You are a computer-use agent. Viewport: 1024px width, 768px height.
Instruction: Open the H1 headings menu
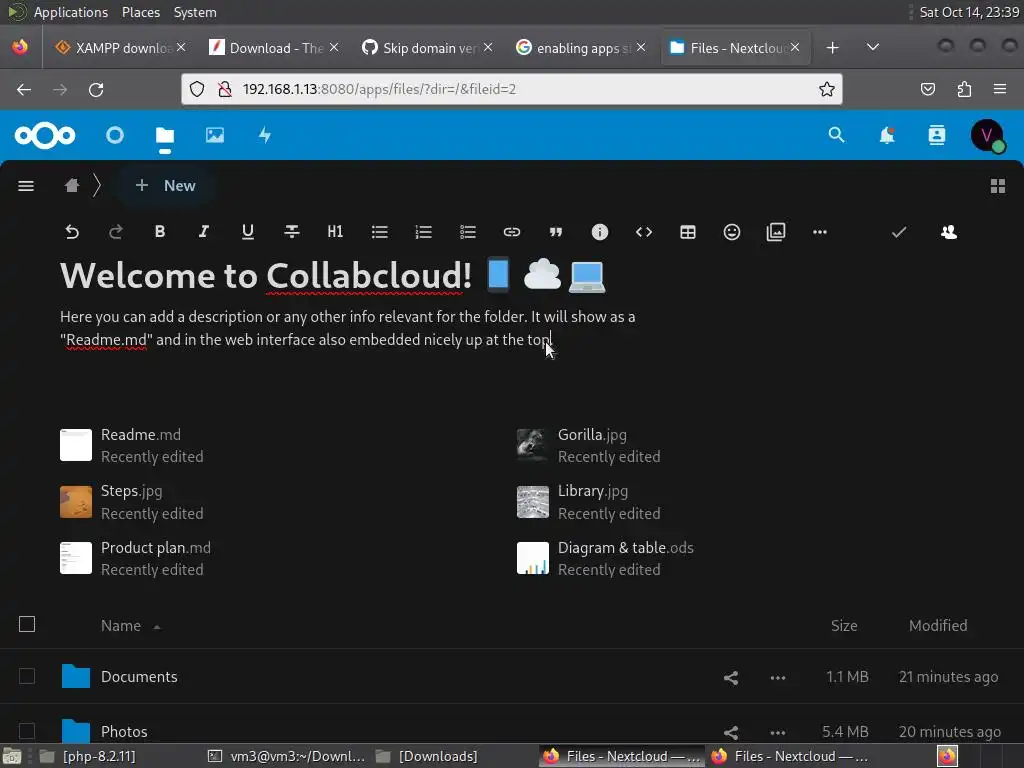pyautogui.click(x=335, y=232)
